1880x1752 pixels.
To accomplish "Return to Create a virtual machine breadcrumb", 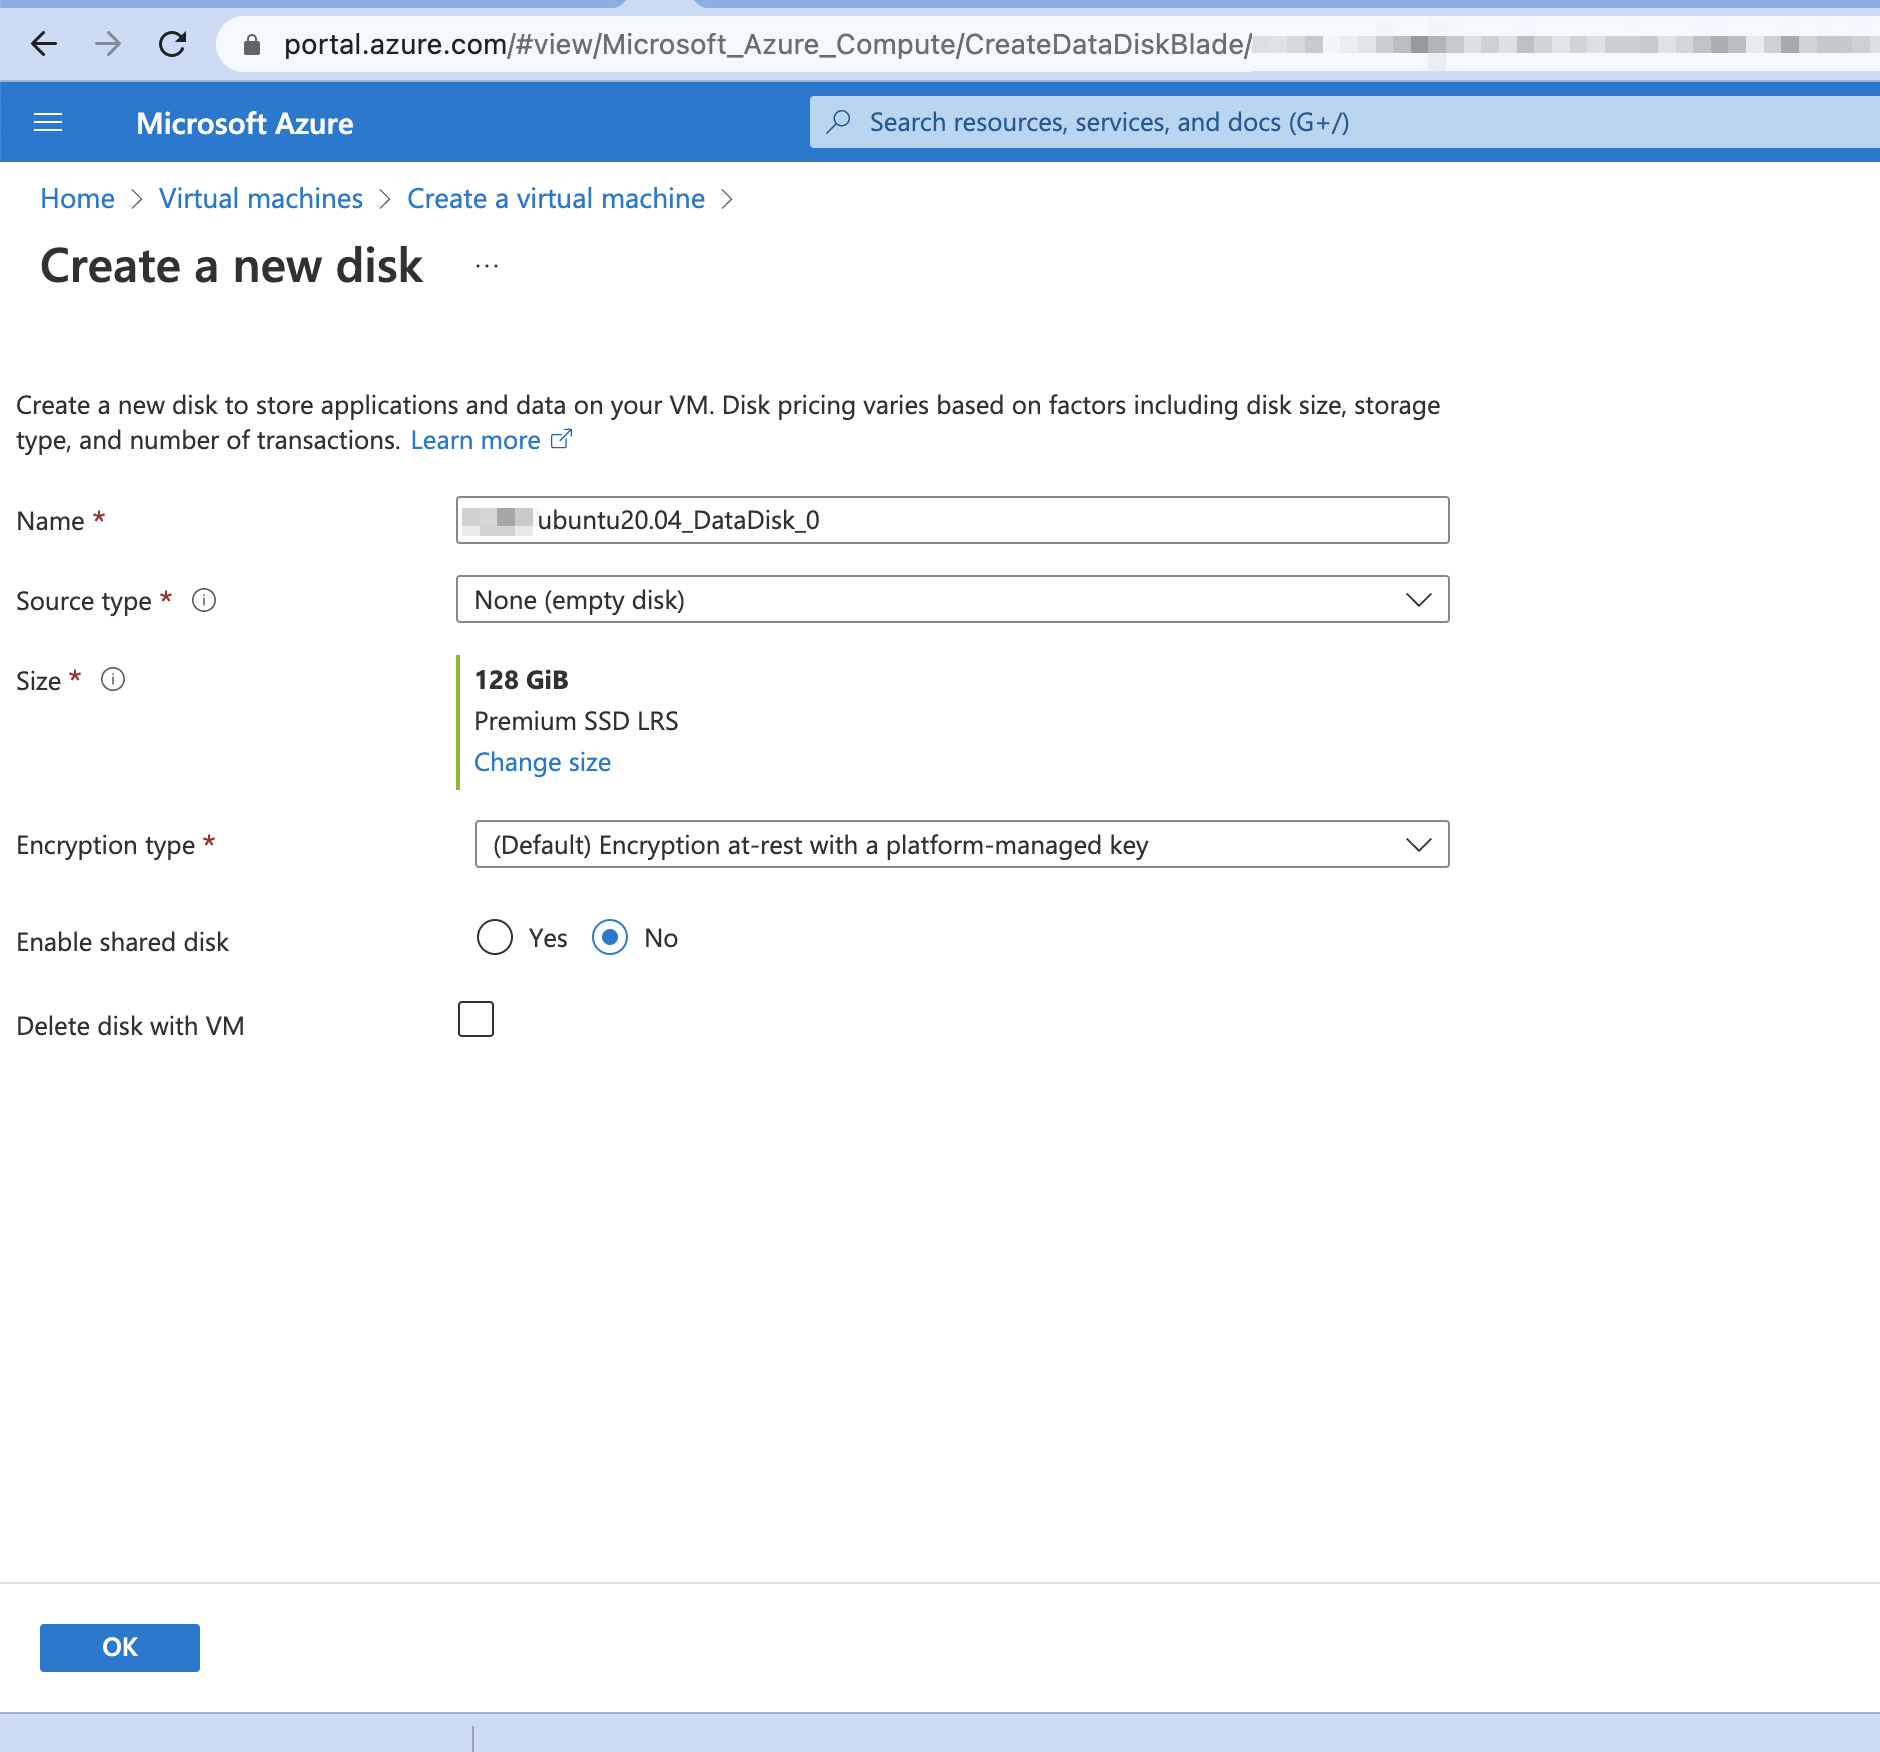I will (x=556, y=198).
